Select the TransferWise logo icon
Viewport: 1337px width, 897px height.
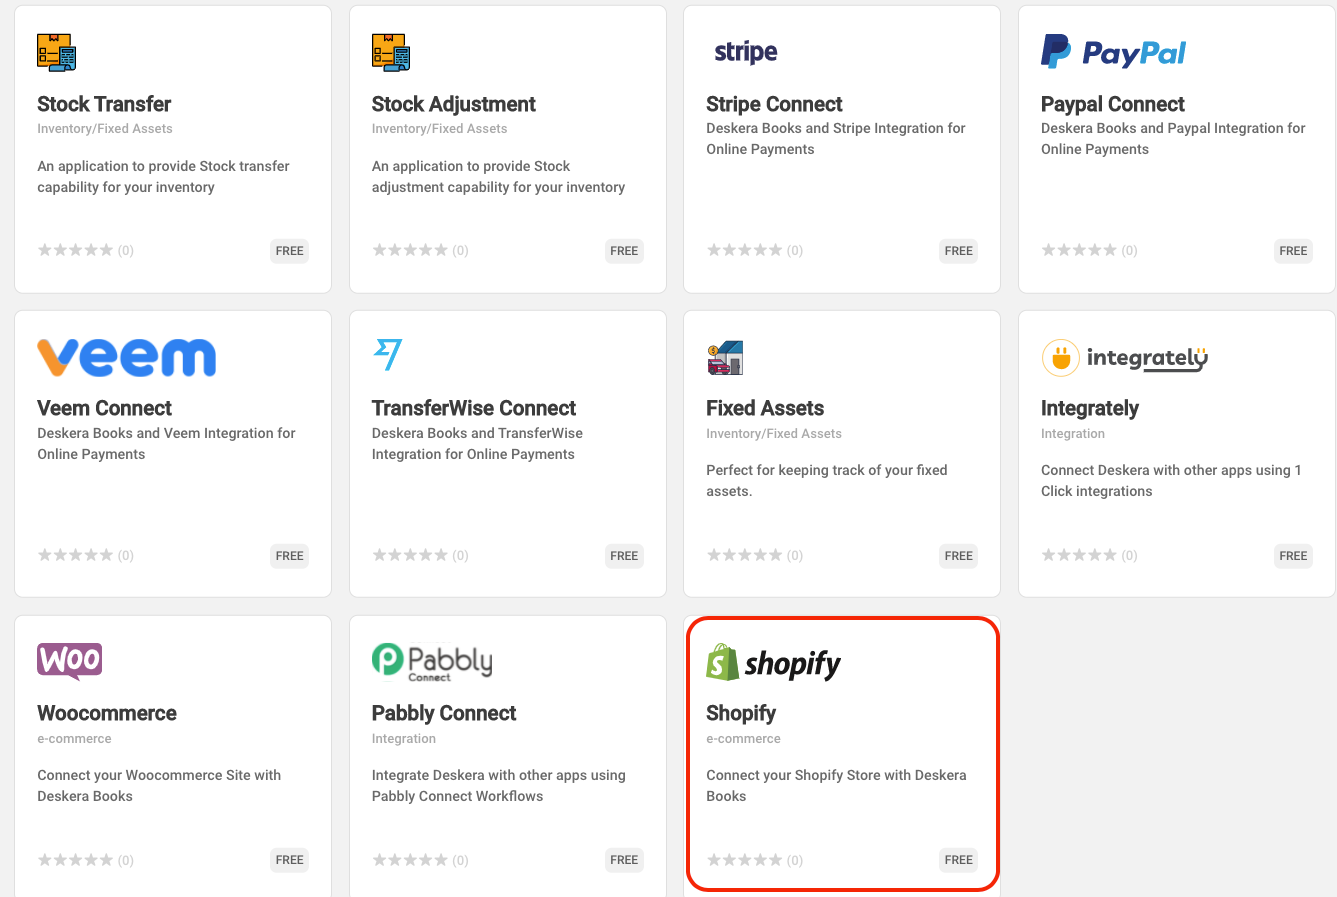[x=387, y=354]
